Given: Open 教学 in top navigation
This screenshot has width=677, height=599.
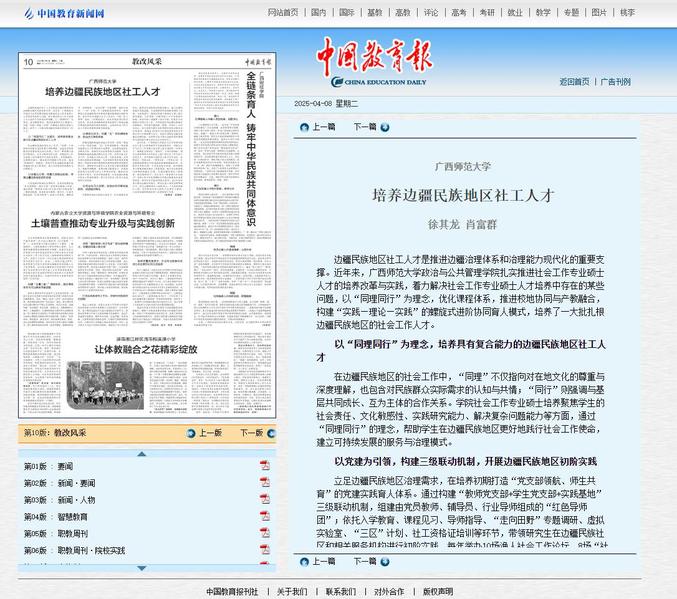Looking at the screenshot, I should tap(543, 13).
